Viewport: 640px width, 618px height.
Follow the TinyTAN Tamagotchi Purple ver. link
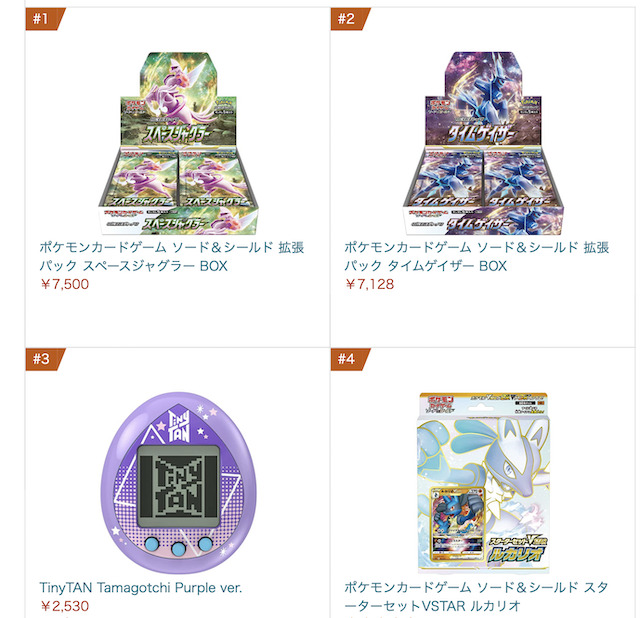click(x=141, y=588)
